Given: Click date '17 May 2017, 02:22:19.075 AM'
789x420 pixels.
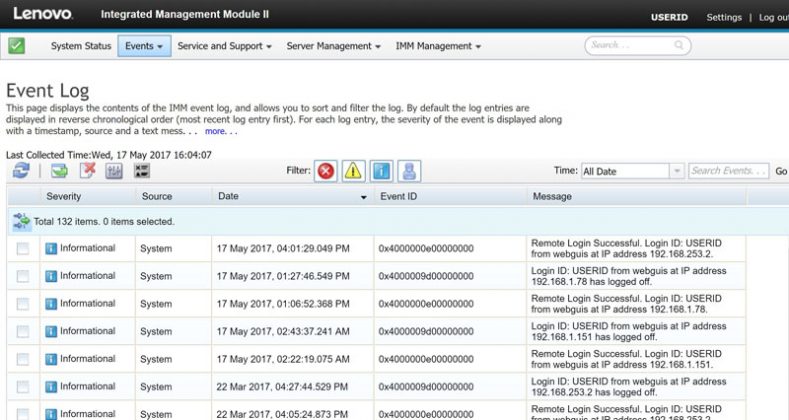Looking at the screenshot, I should [283, 359].
